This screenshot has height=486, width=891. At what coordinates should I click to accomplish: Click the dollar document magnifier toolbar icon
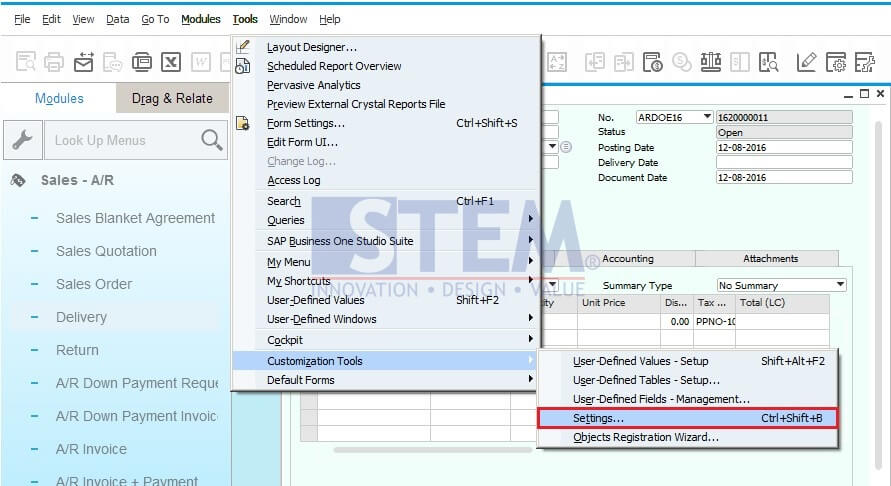(768, 61)
